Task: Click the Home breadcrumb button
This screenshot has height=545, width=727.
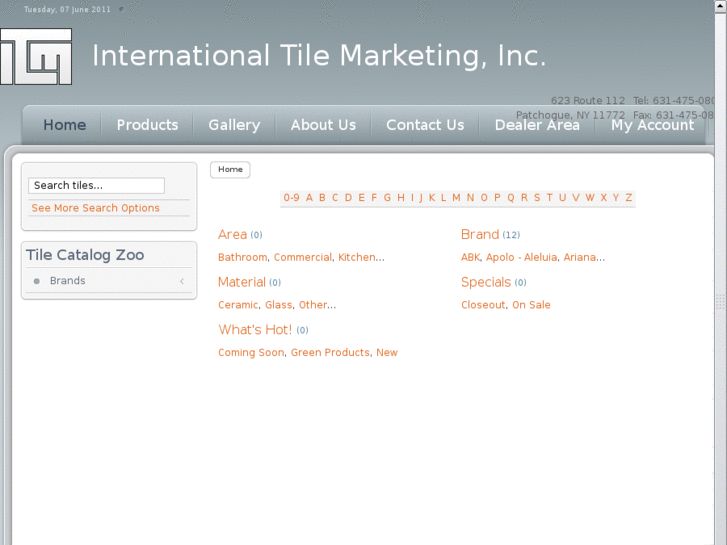Action: click(230, 170)
